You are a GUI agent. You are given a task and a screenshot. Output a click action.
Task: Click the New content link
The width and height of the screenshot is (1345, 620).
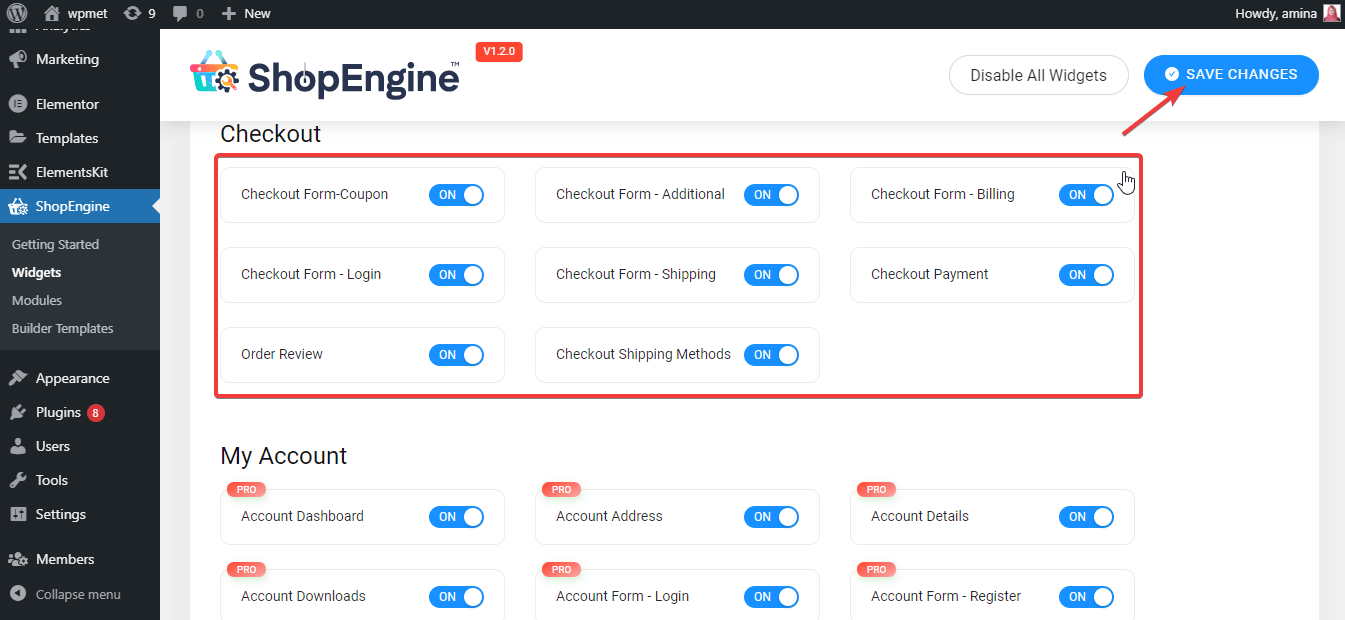click(x=257, y=13)
